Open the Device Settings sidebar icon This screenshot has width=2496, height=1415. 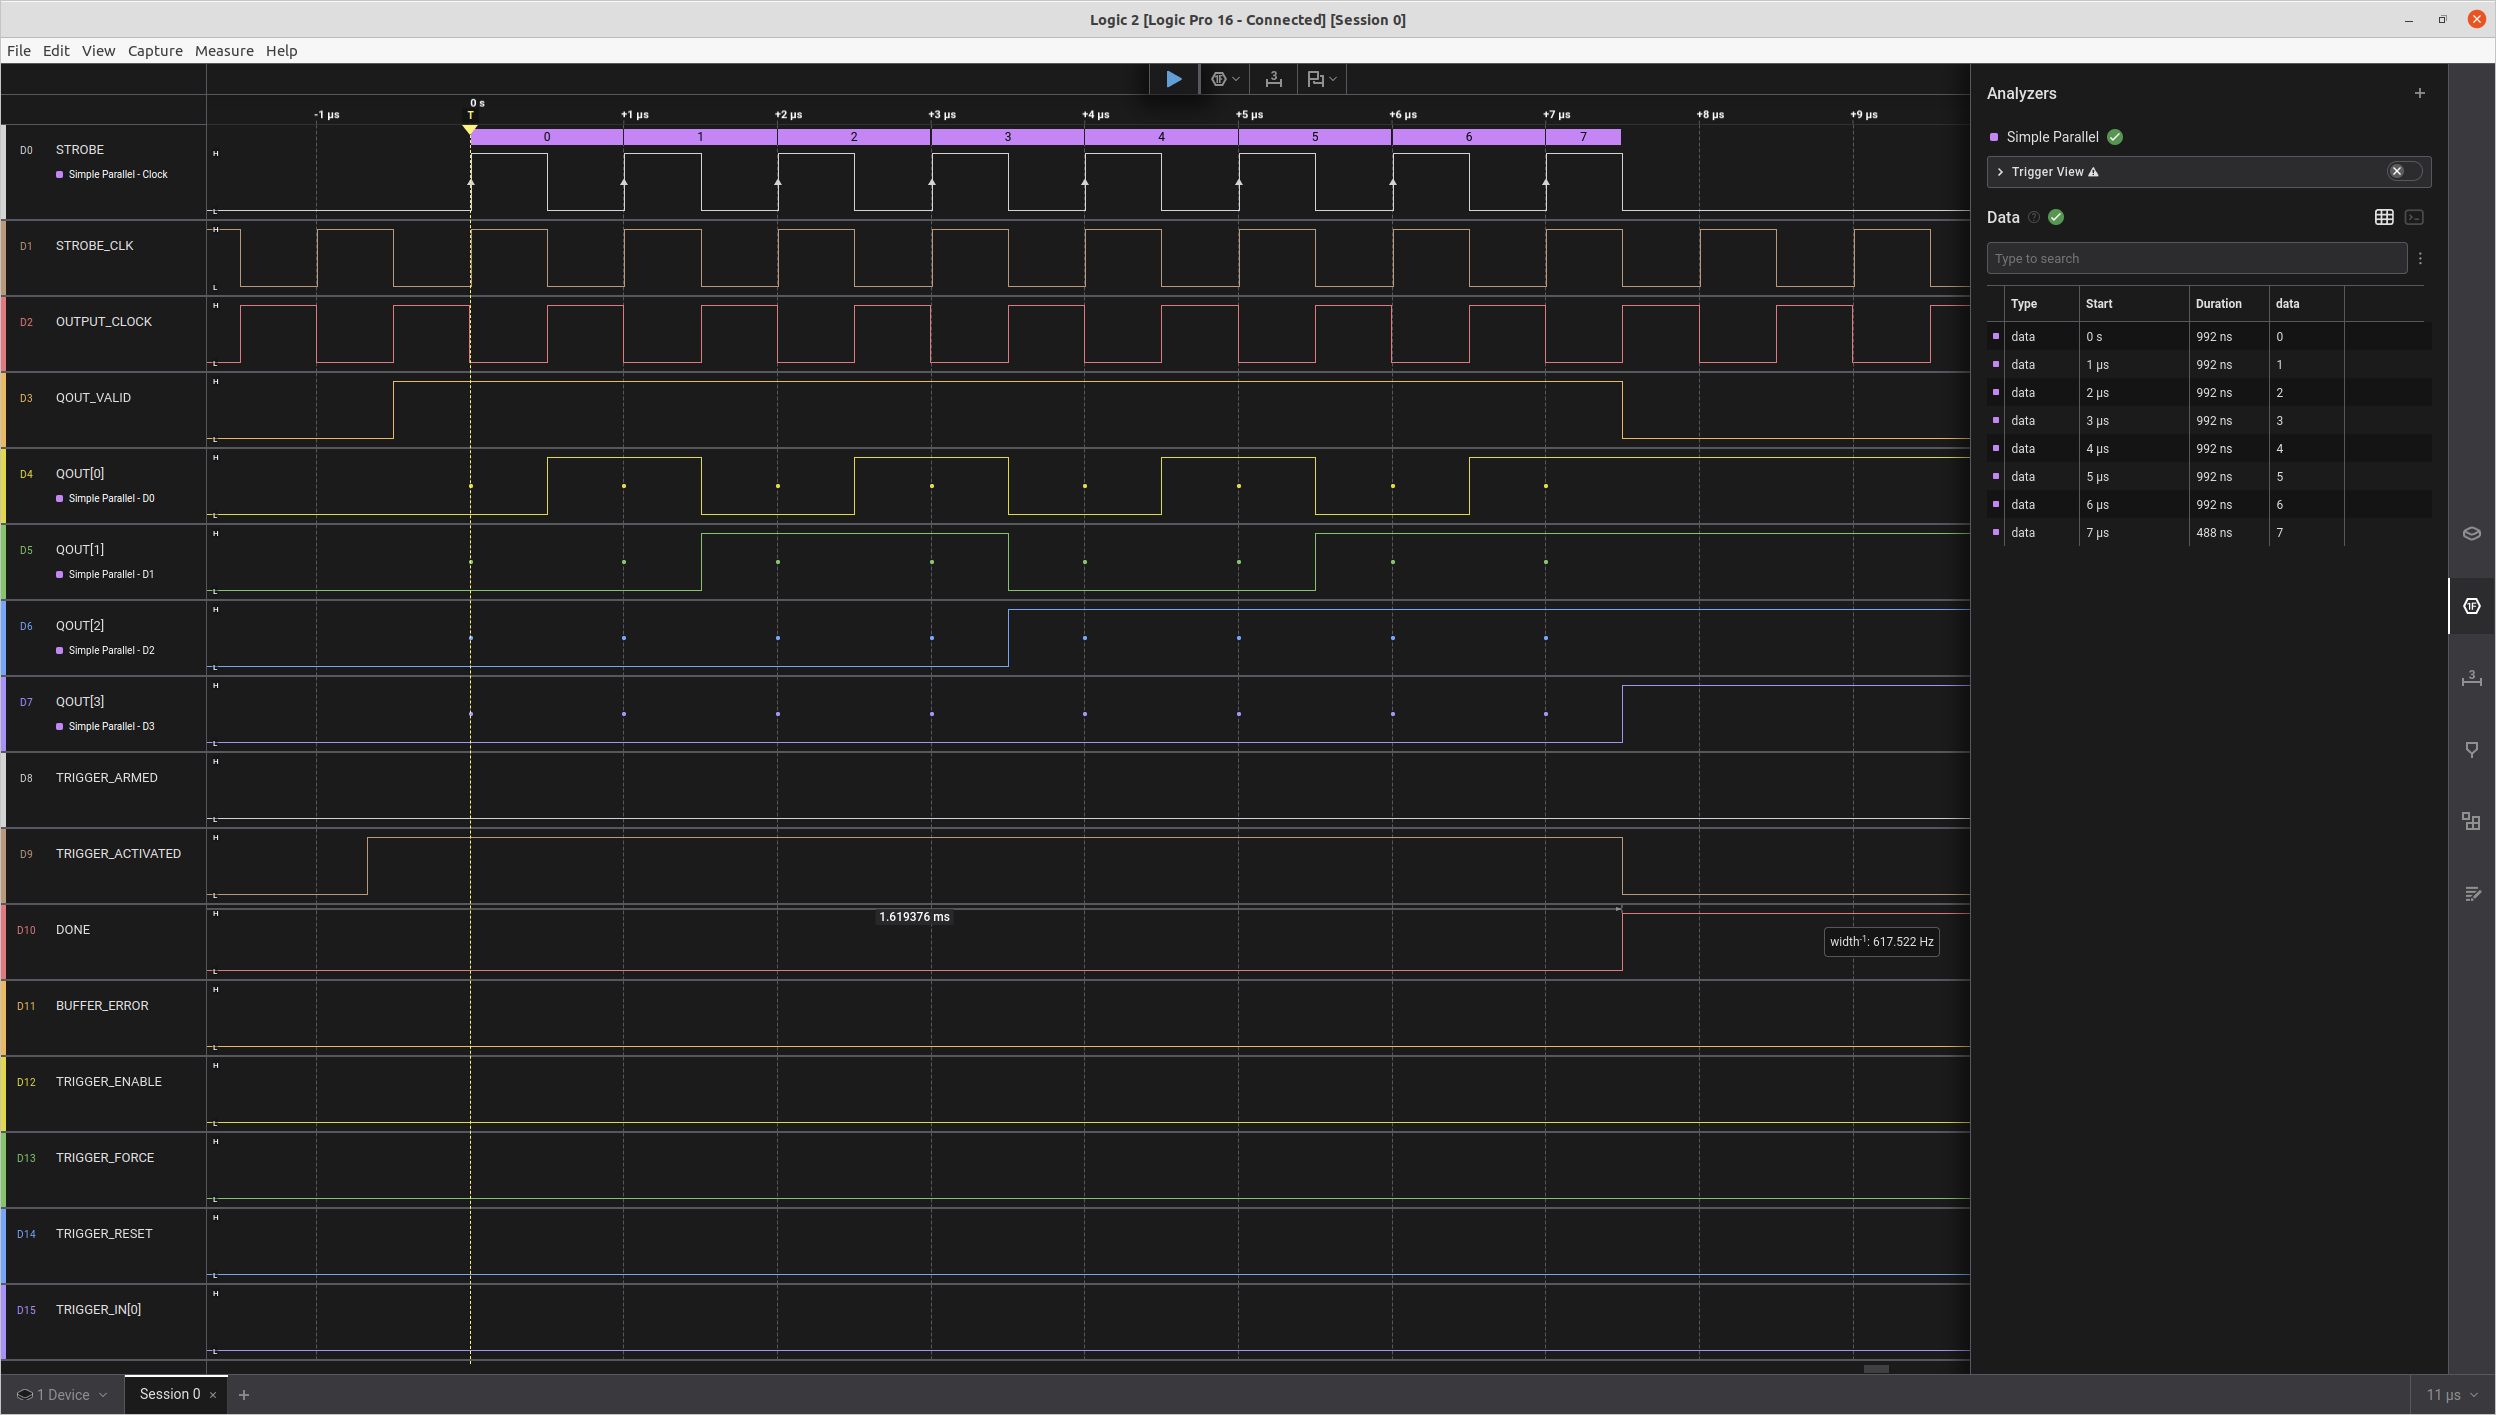coord(2471,533)
